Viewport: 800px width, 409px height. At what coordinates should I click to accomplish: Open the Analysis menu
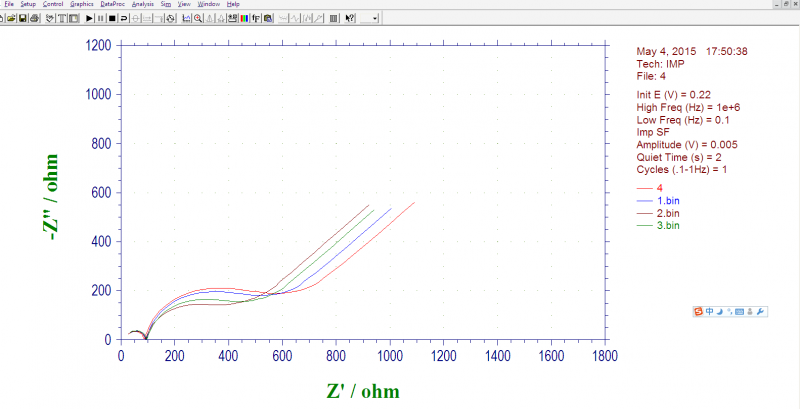click(142, 4)
